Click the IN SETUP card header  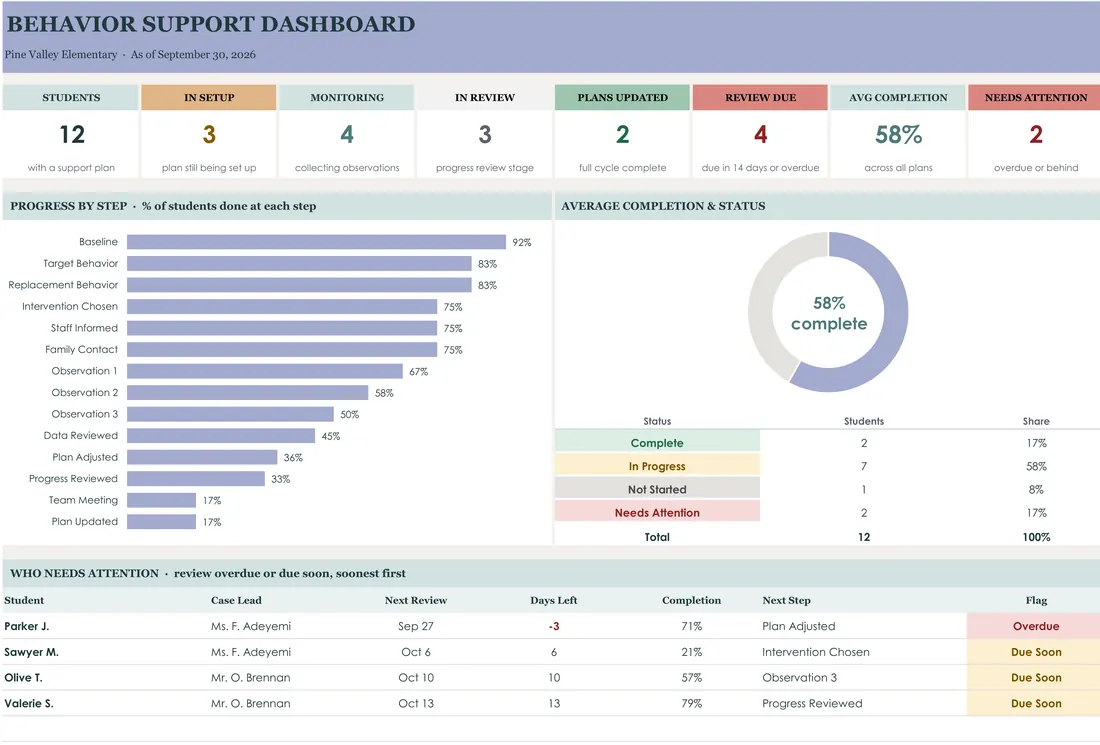(x=208, y=98)
